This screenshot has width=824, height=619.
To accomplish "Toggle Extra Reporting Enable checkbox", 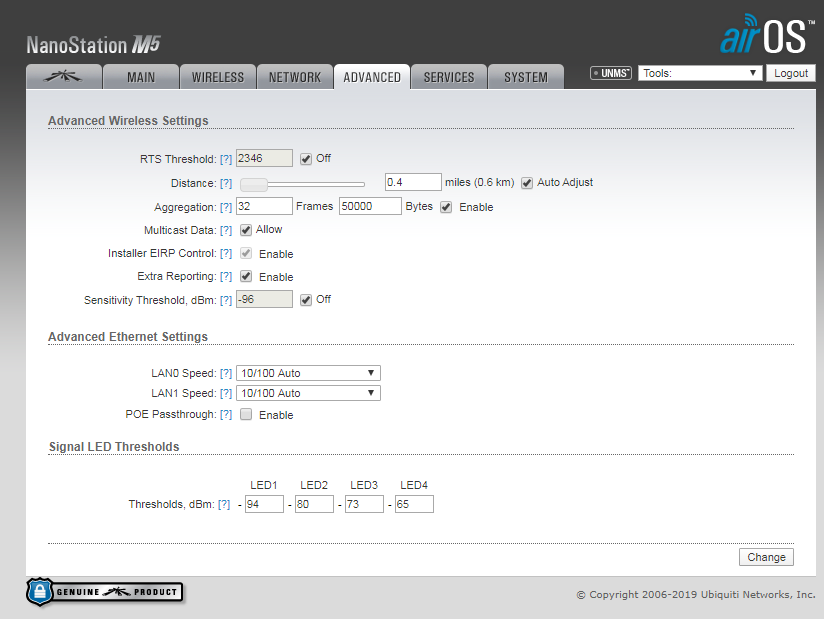I will click(x=246, y=276).
